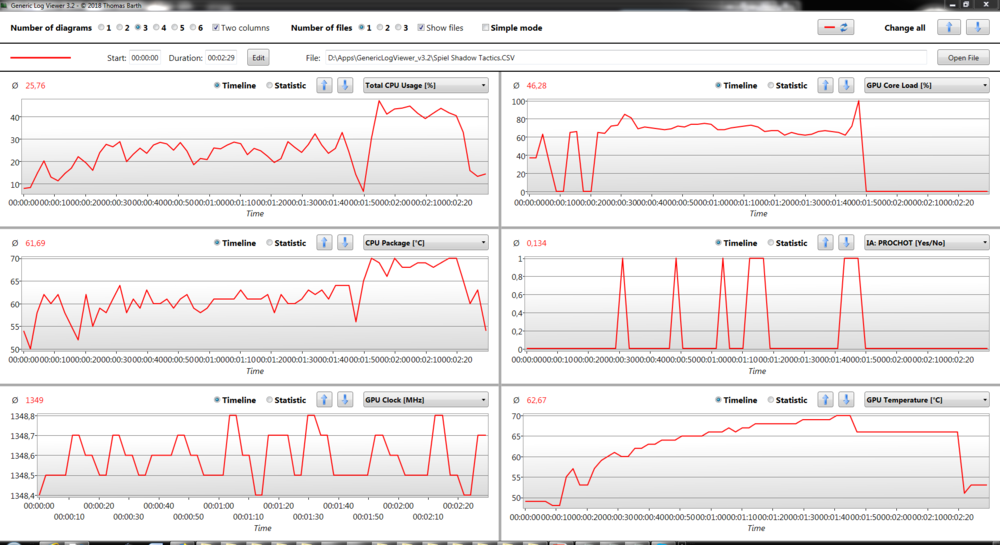Click up arrow in Total CPU Usage panel
The image size is (1000, 545).
point(324,85)
